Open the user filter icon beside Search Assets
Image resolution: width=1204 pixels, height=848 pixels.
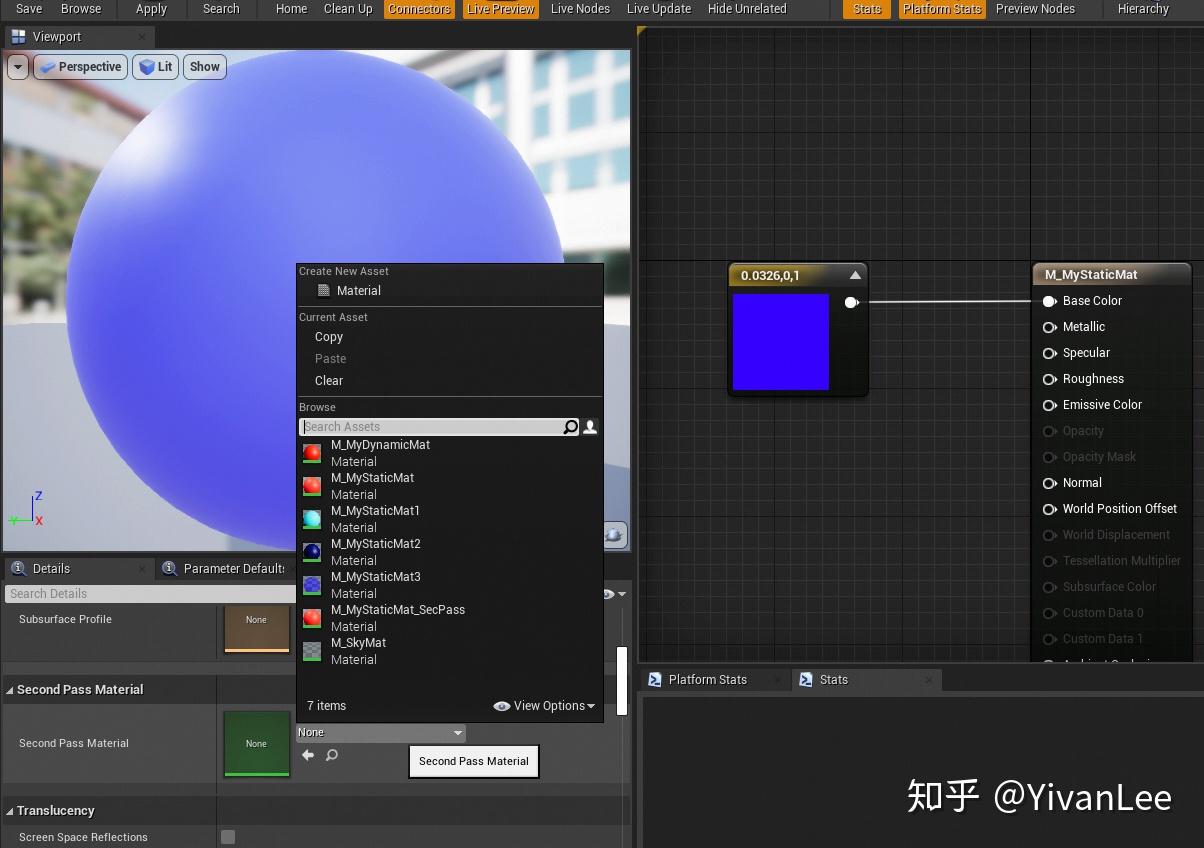coord(589,427)
